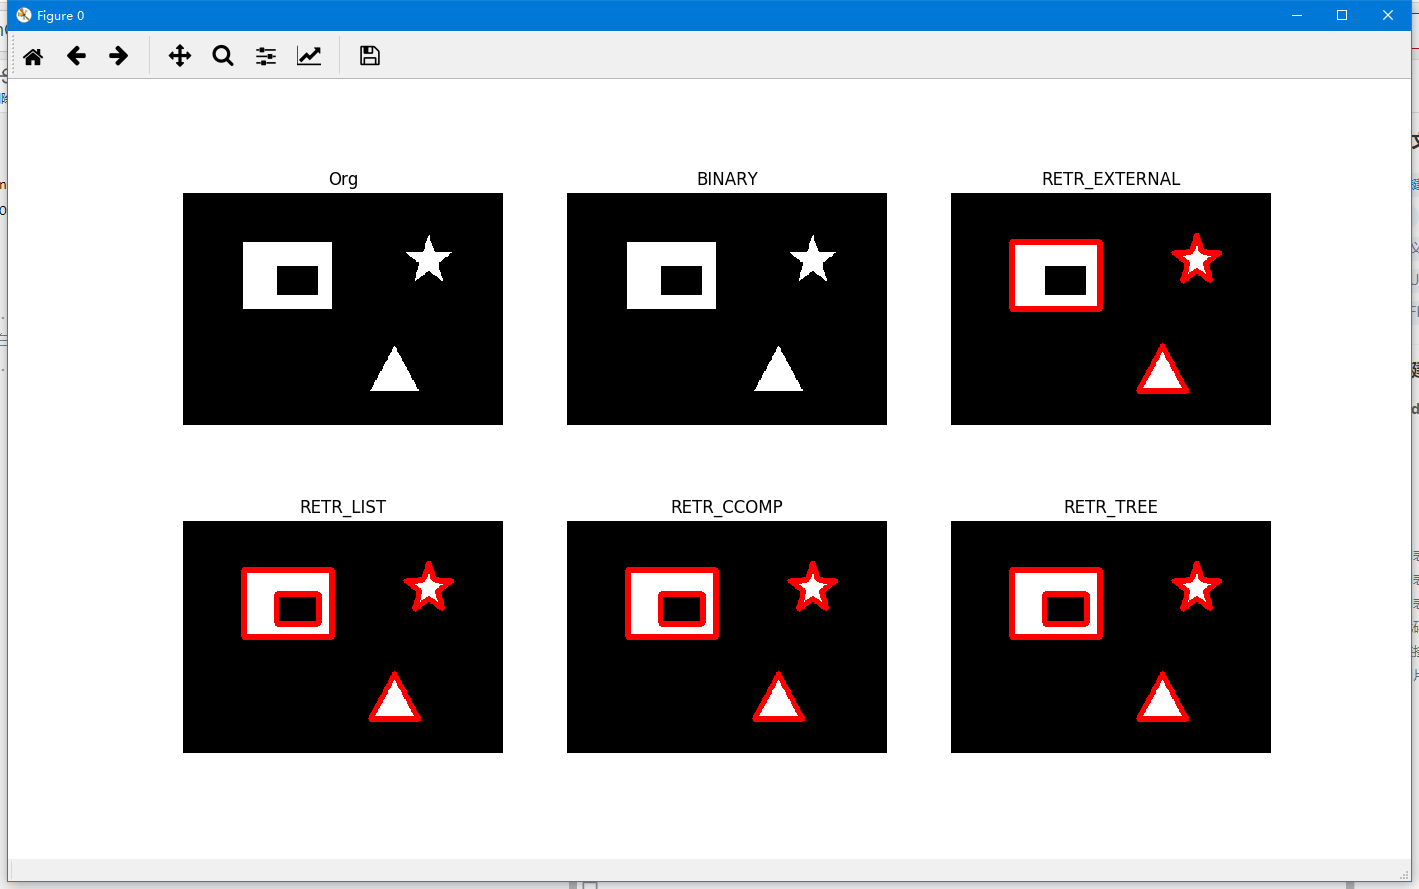
Task: Go back to the previous view
Action: [x=76, y=55]
